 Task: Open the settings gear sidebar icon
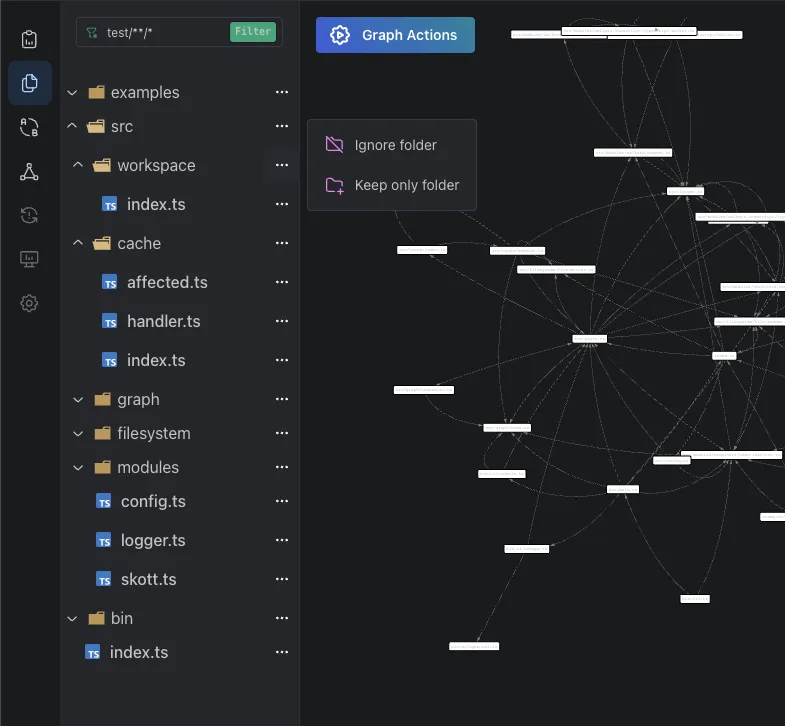[x=29, y=303]
